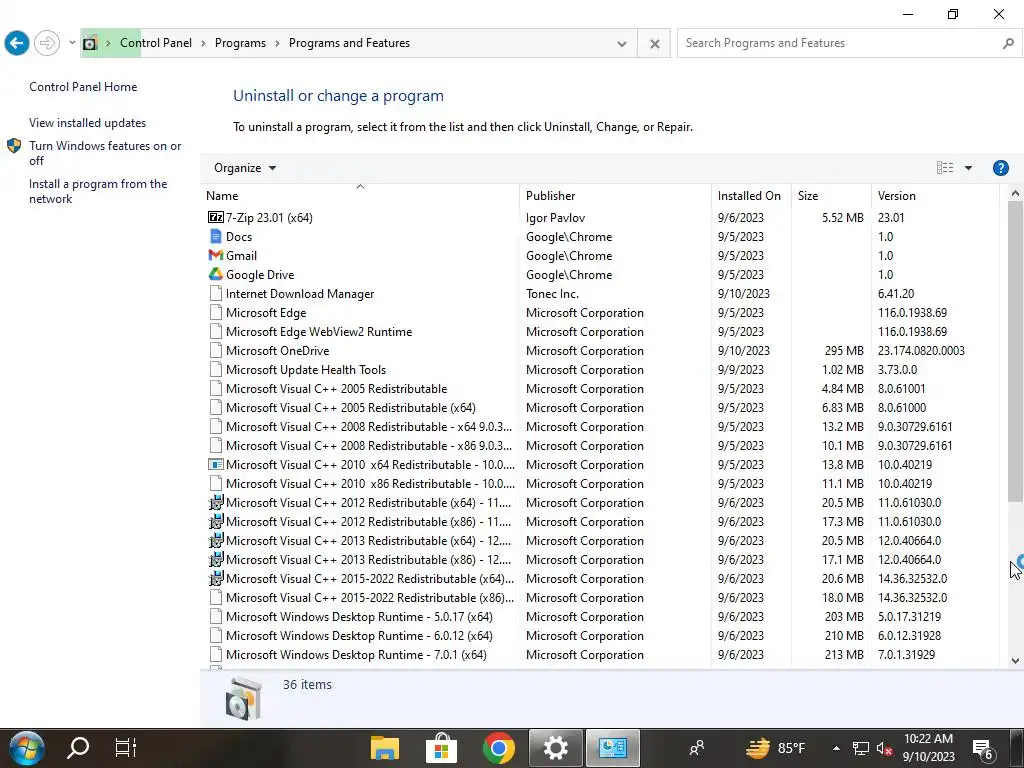Select the Microsoft Edge entry
Screen dimensions: 1024x768
(266, 313)
